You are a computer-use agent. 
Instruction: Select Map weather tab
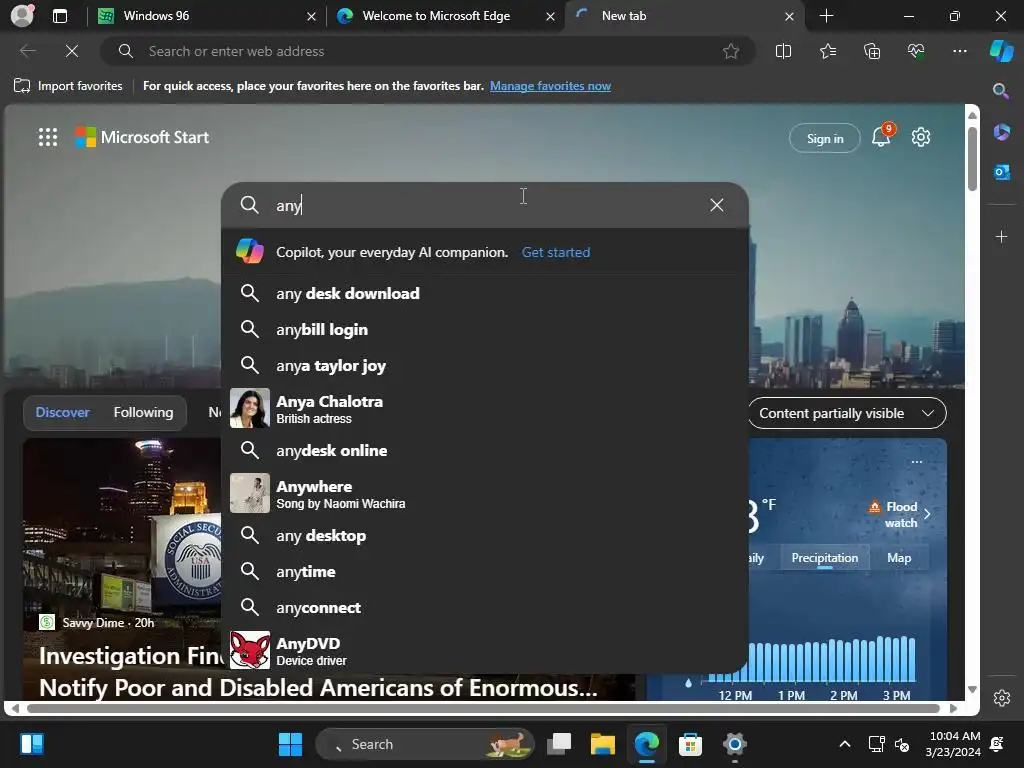pos(899,558)
